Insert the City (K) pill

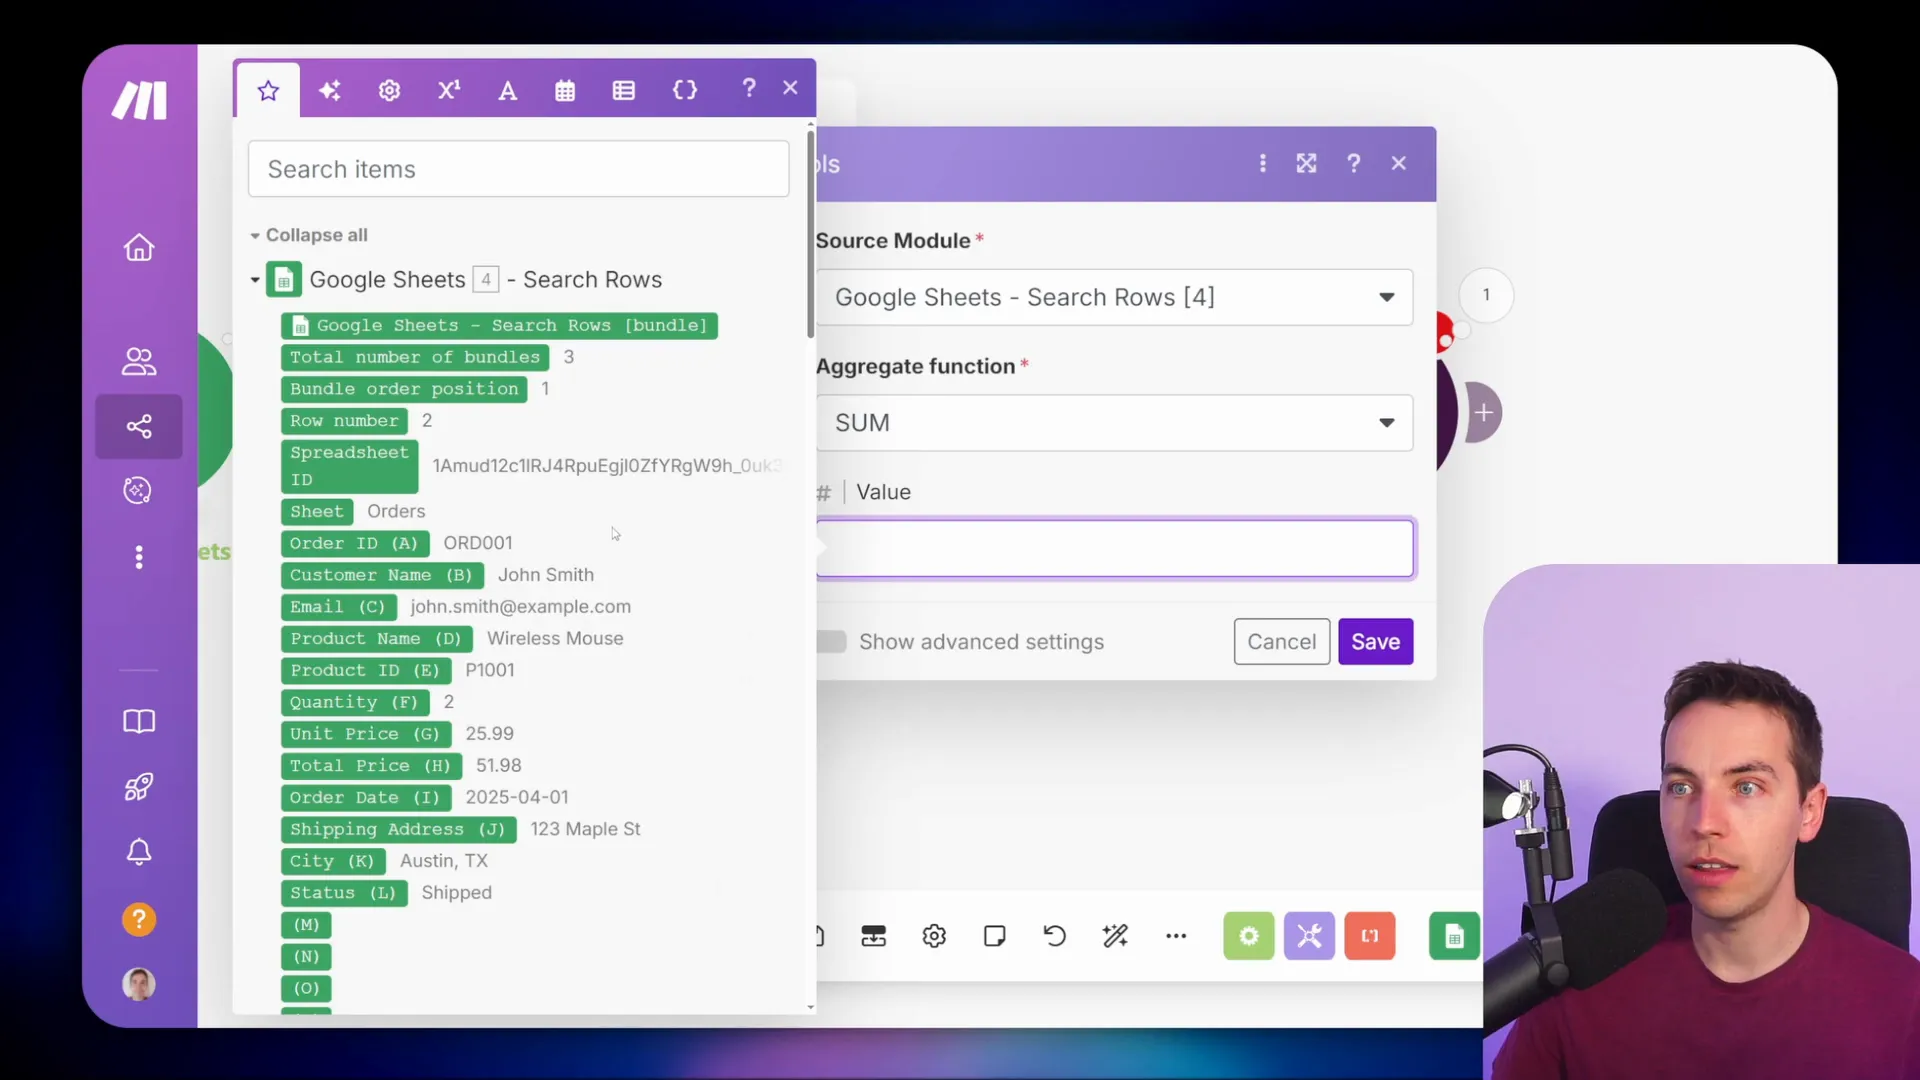pos(333,862)
